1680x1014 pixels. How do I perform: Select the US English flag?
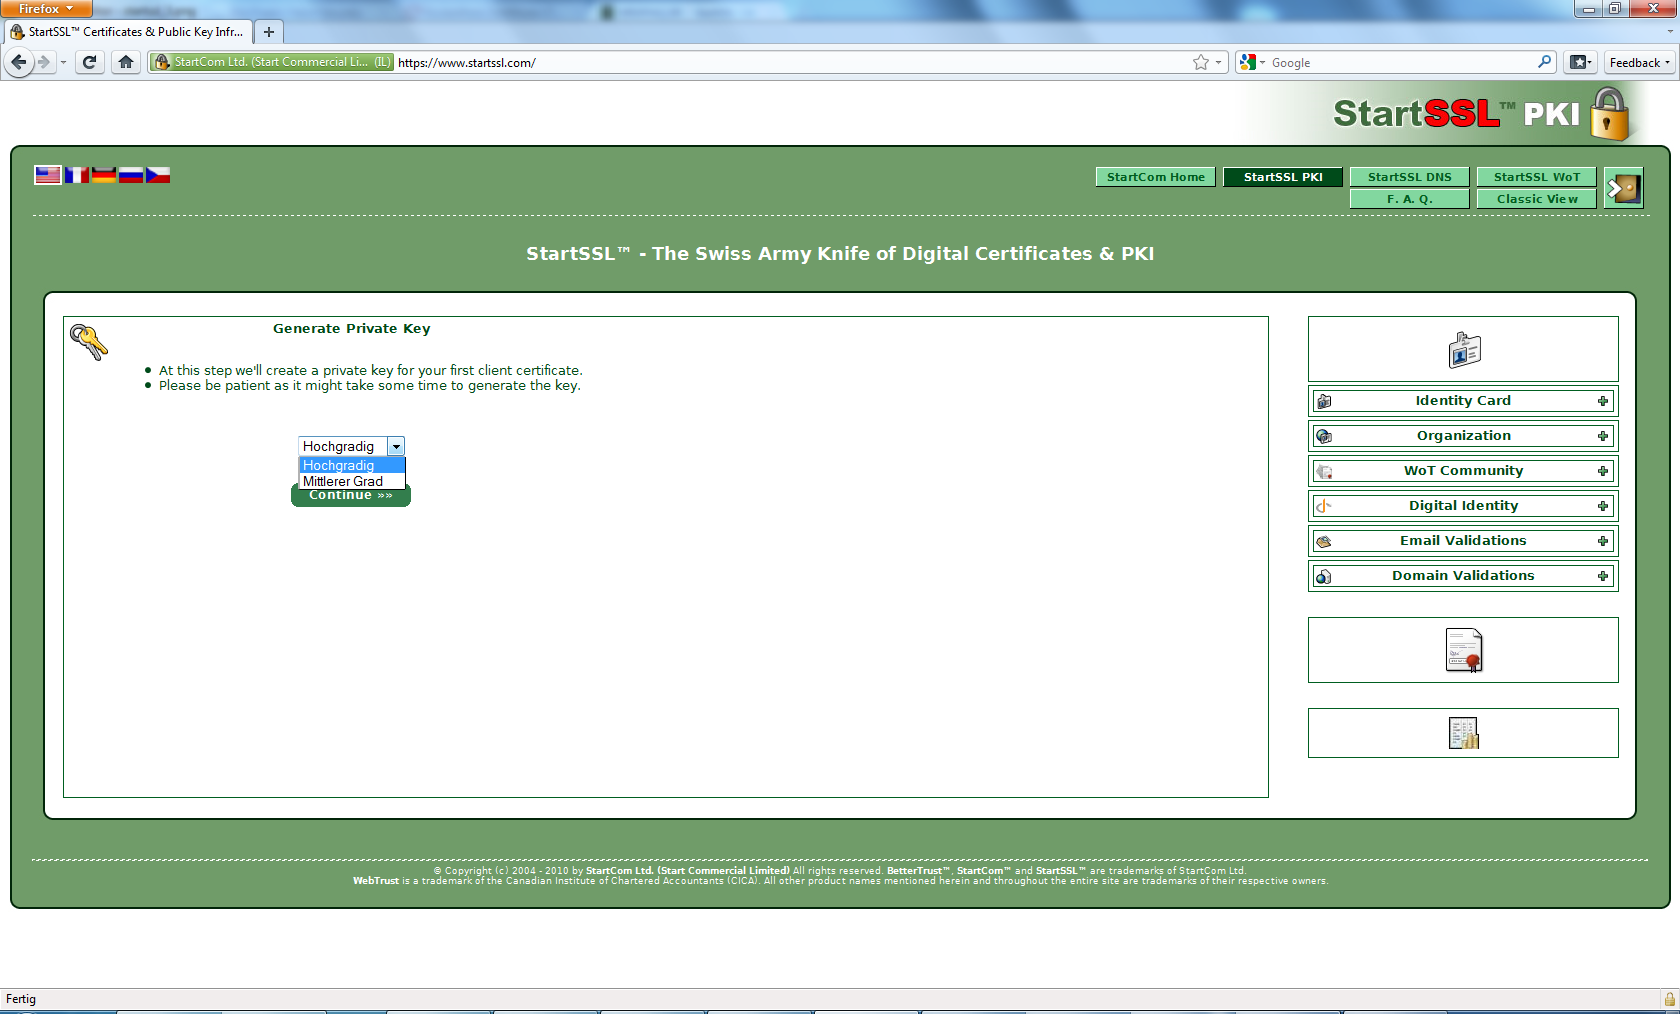coord(48,175)
